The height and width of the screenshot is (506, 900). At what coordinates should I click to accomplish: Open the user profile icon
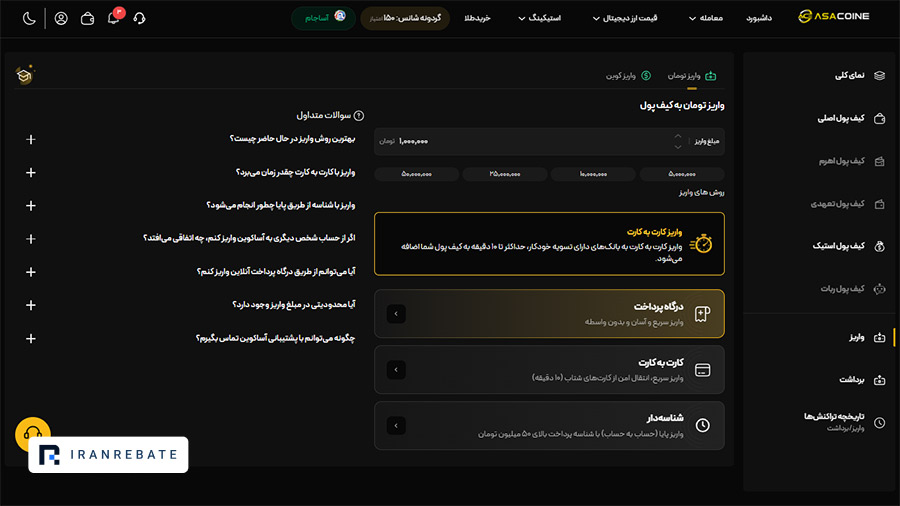(61, 18)
